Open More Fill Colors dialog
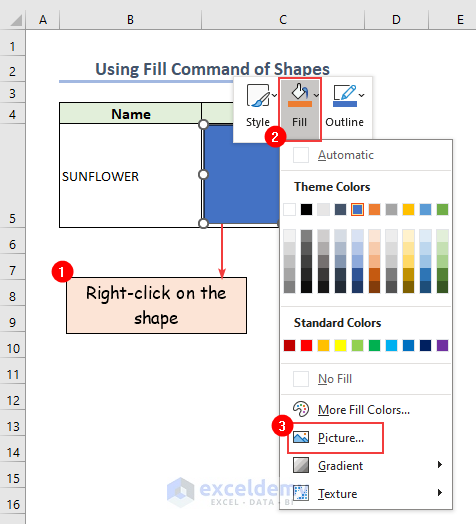 [366, 410]
